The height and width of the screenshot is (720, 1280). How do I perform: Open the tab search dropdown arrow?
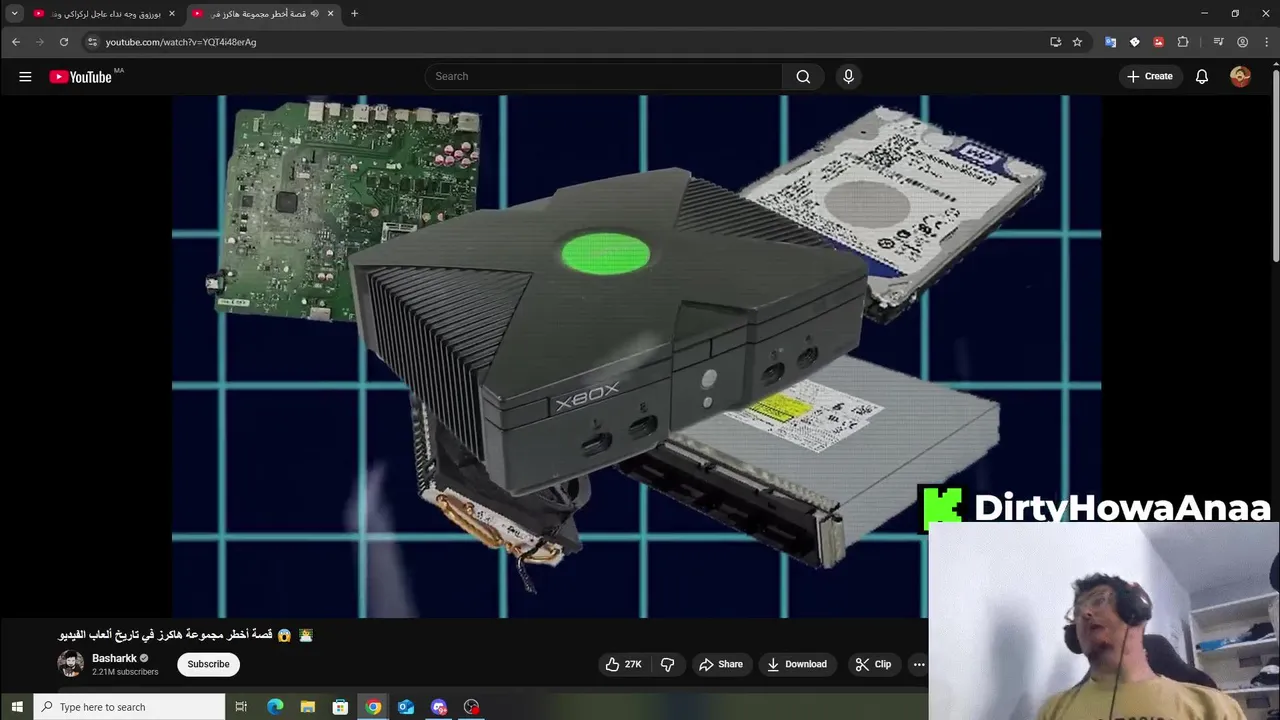tap(14, 13)
